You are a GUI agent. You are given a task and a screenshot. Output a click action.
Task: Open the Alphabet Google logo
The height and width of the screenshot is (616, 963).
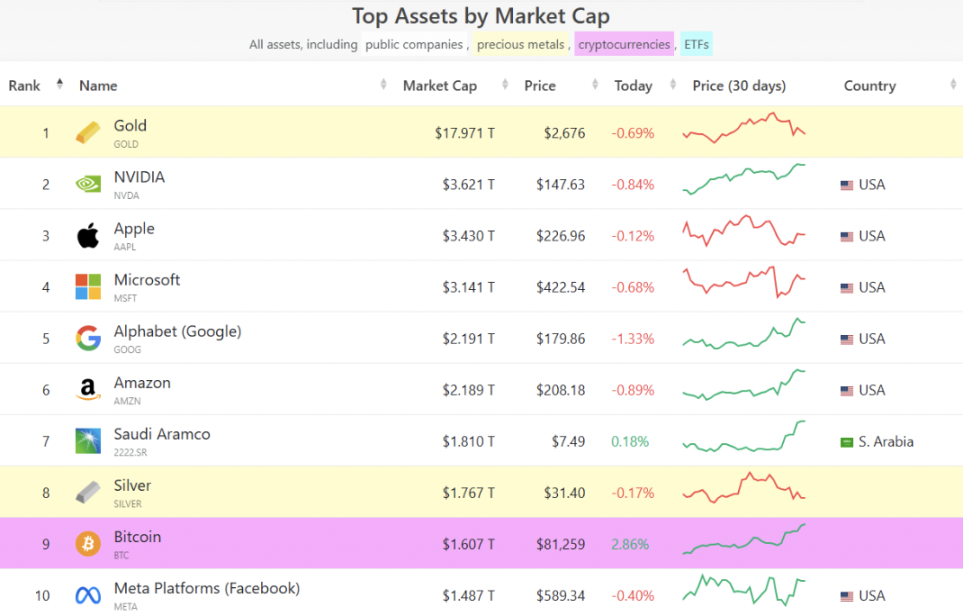point(88,339)
